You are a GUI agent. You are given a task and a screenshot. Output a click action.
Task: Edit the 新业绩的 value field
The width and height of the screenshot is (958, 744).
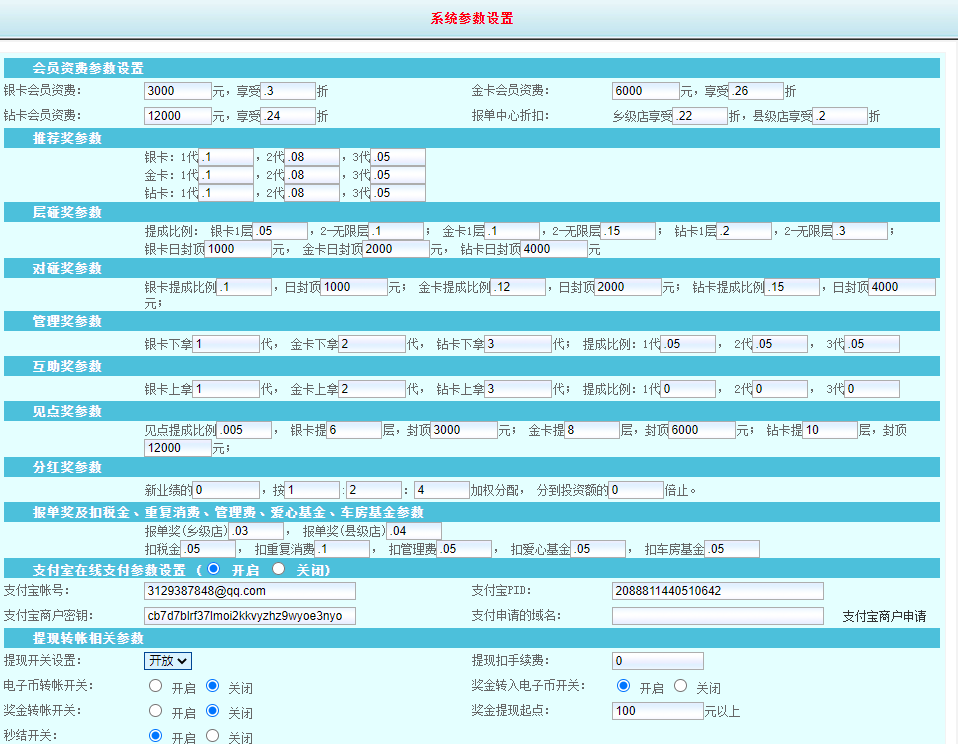point(226,490)
